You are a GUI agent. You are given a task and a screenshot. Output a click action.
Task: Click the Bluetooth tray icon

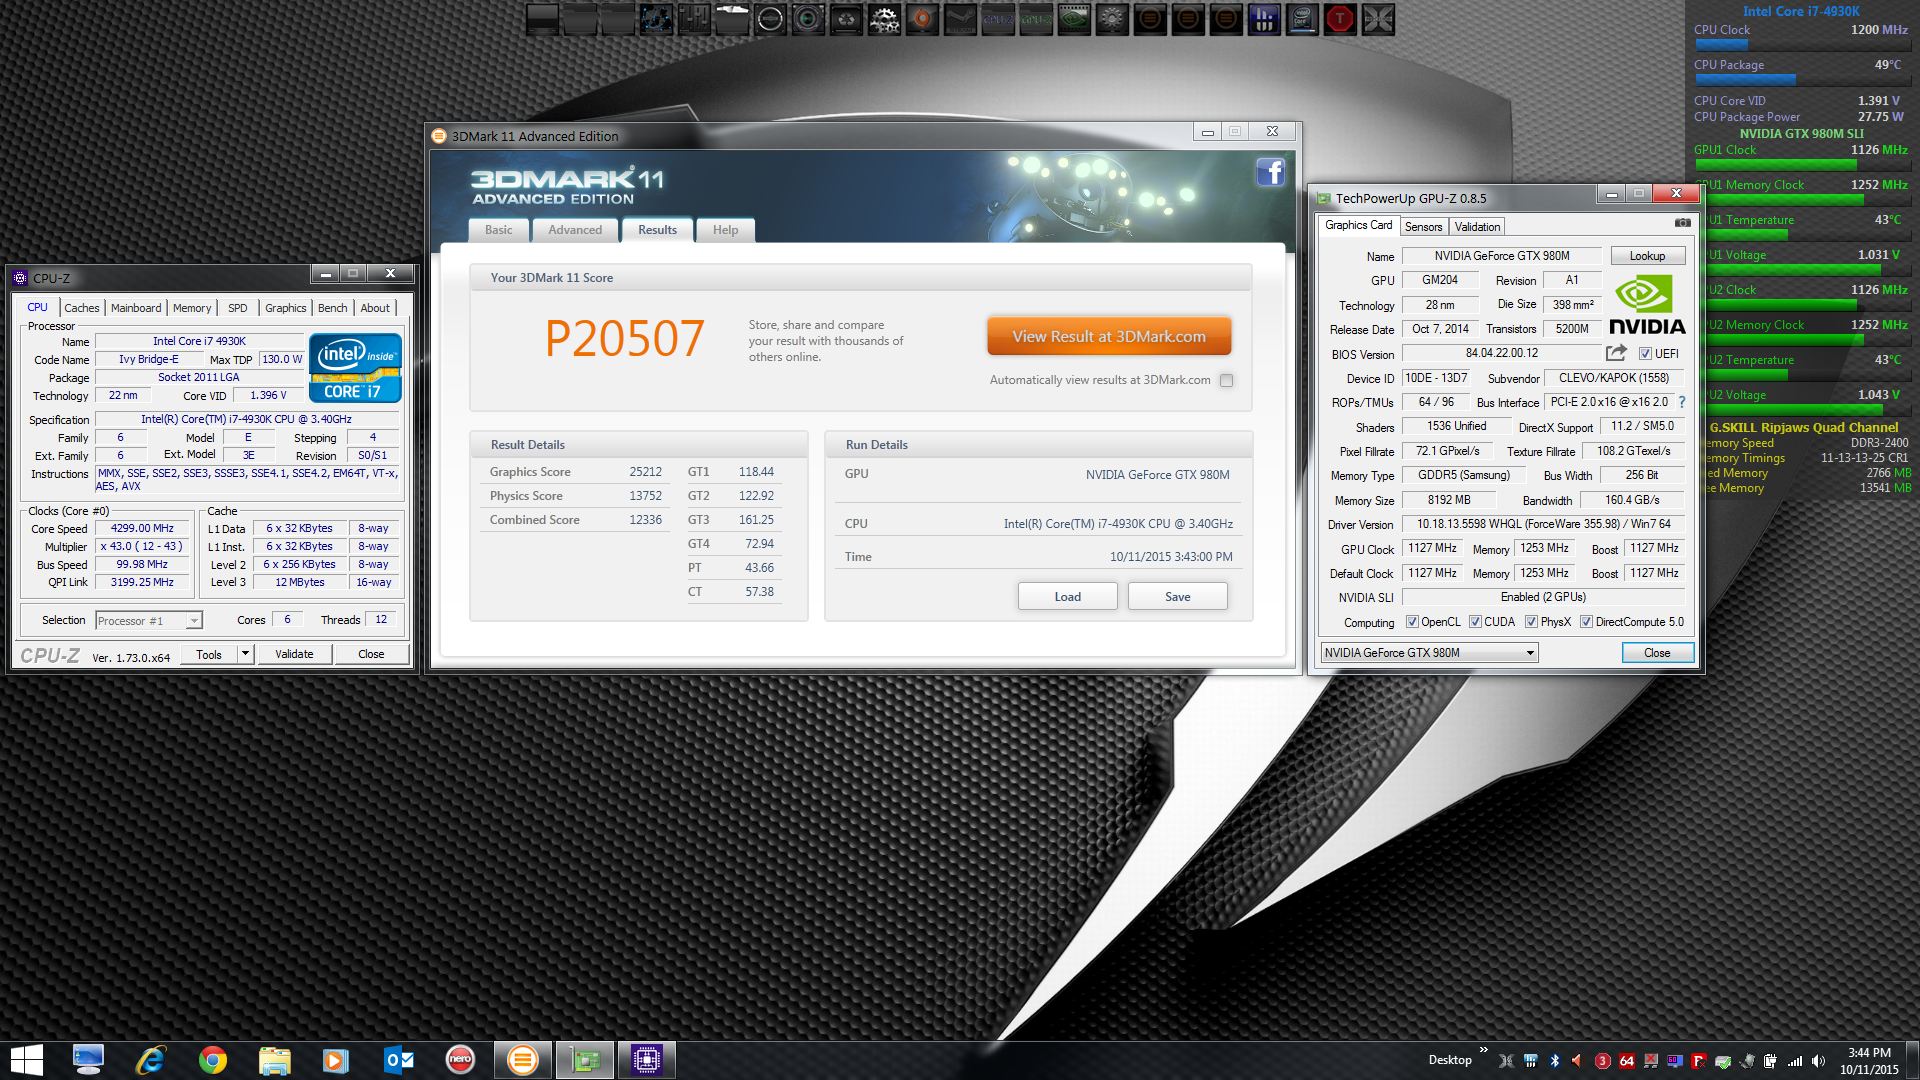(1554, 1061)
